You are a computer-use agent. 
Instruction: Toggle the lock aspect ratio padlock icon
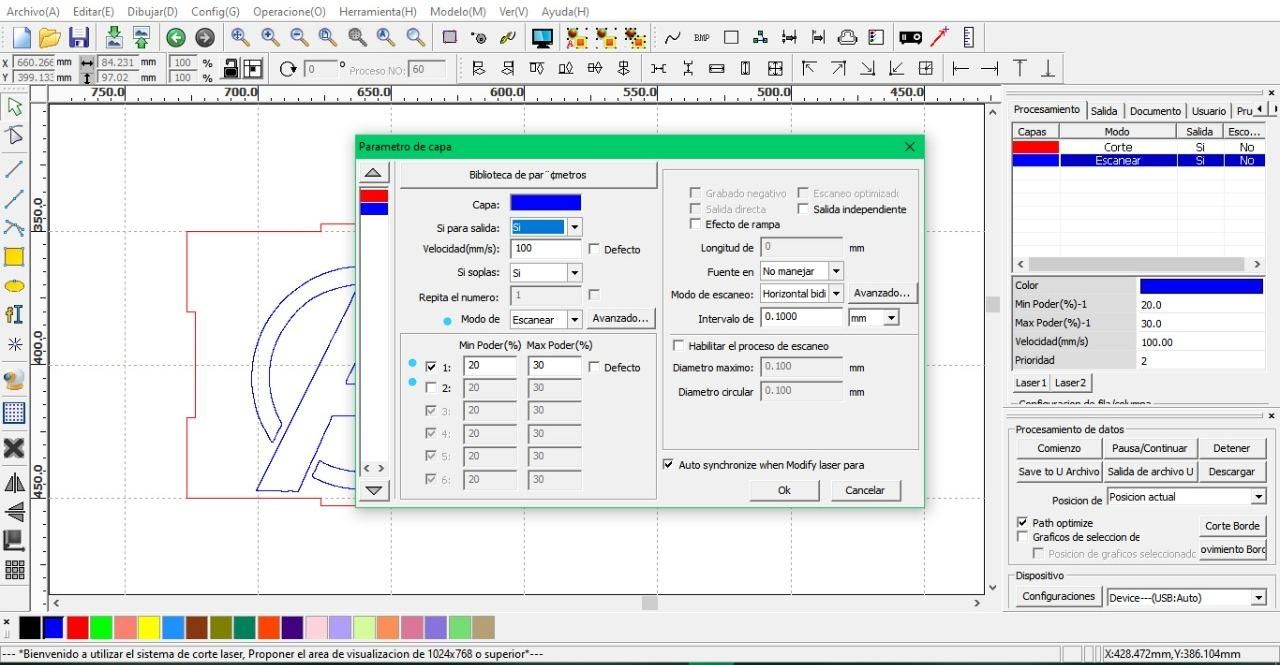tap(231, 68)
